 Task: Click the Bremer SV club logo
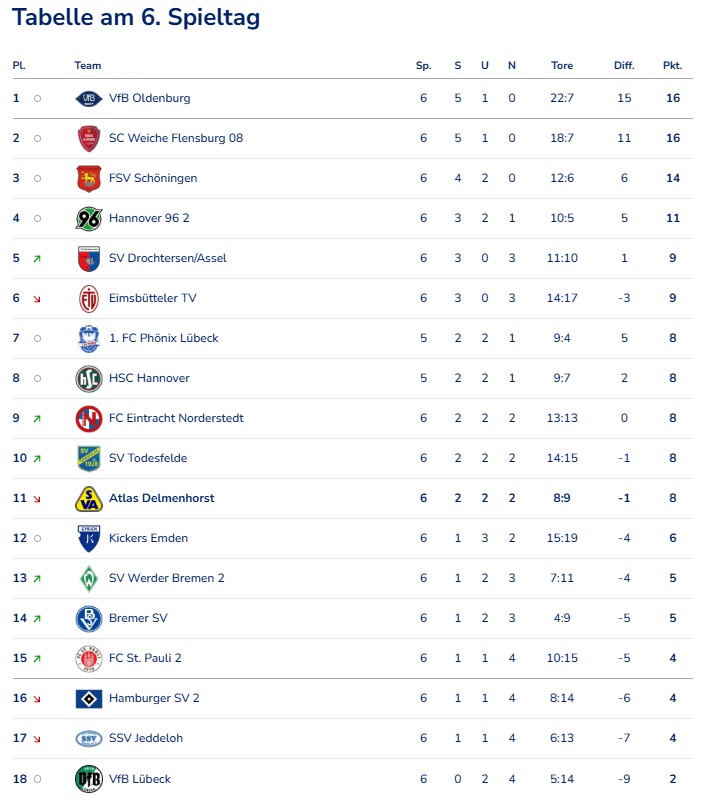click(89, 618)
